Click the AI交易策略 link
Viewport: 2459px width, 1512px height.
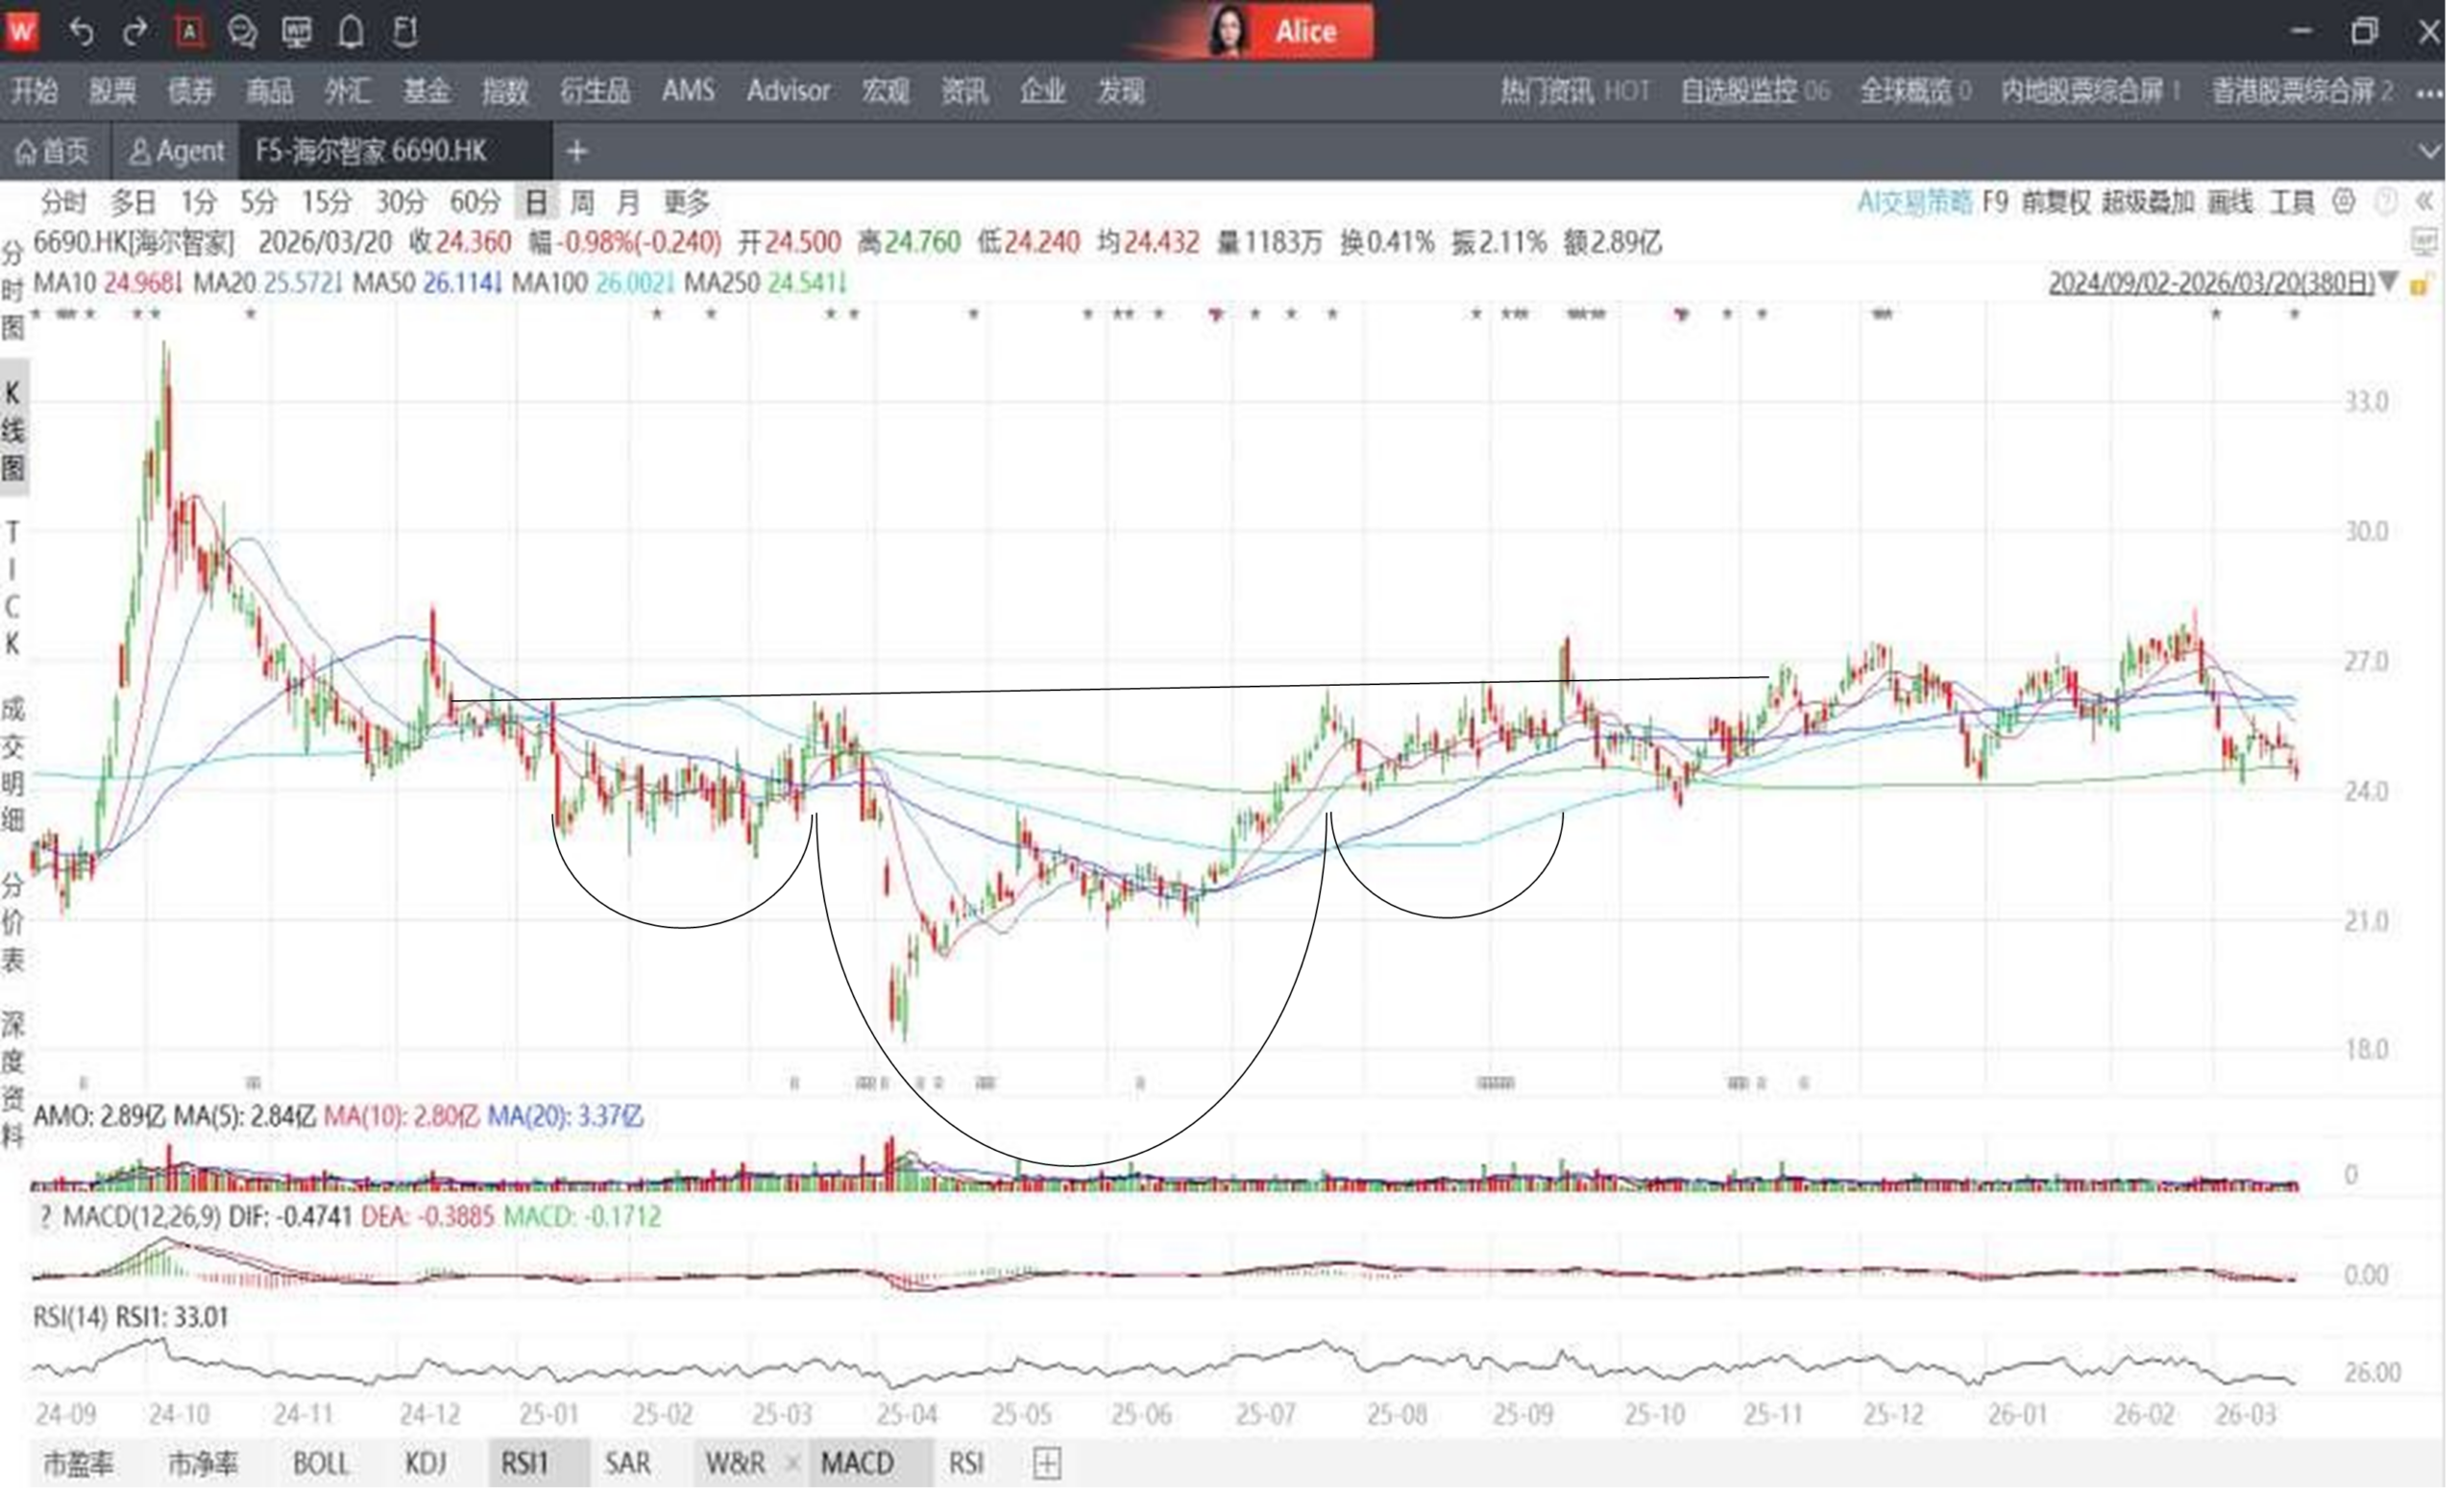1914,203
